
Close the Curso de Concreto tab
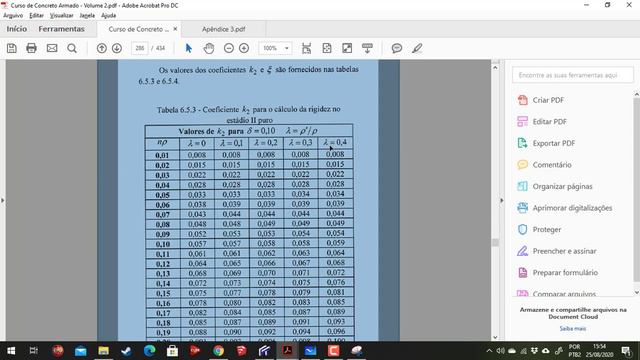tap(175, 29)
